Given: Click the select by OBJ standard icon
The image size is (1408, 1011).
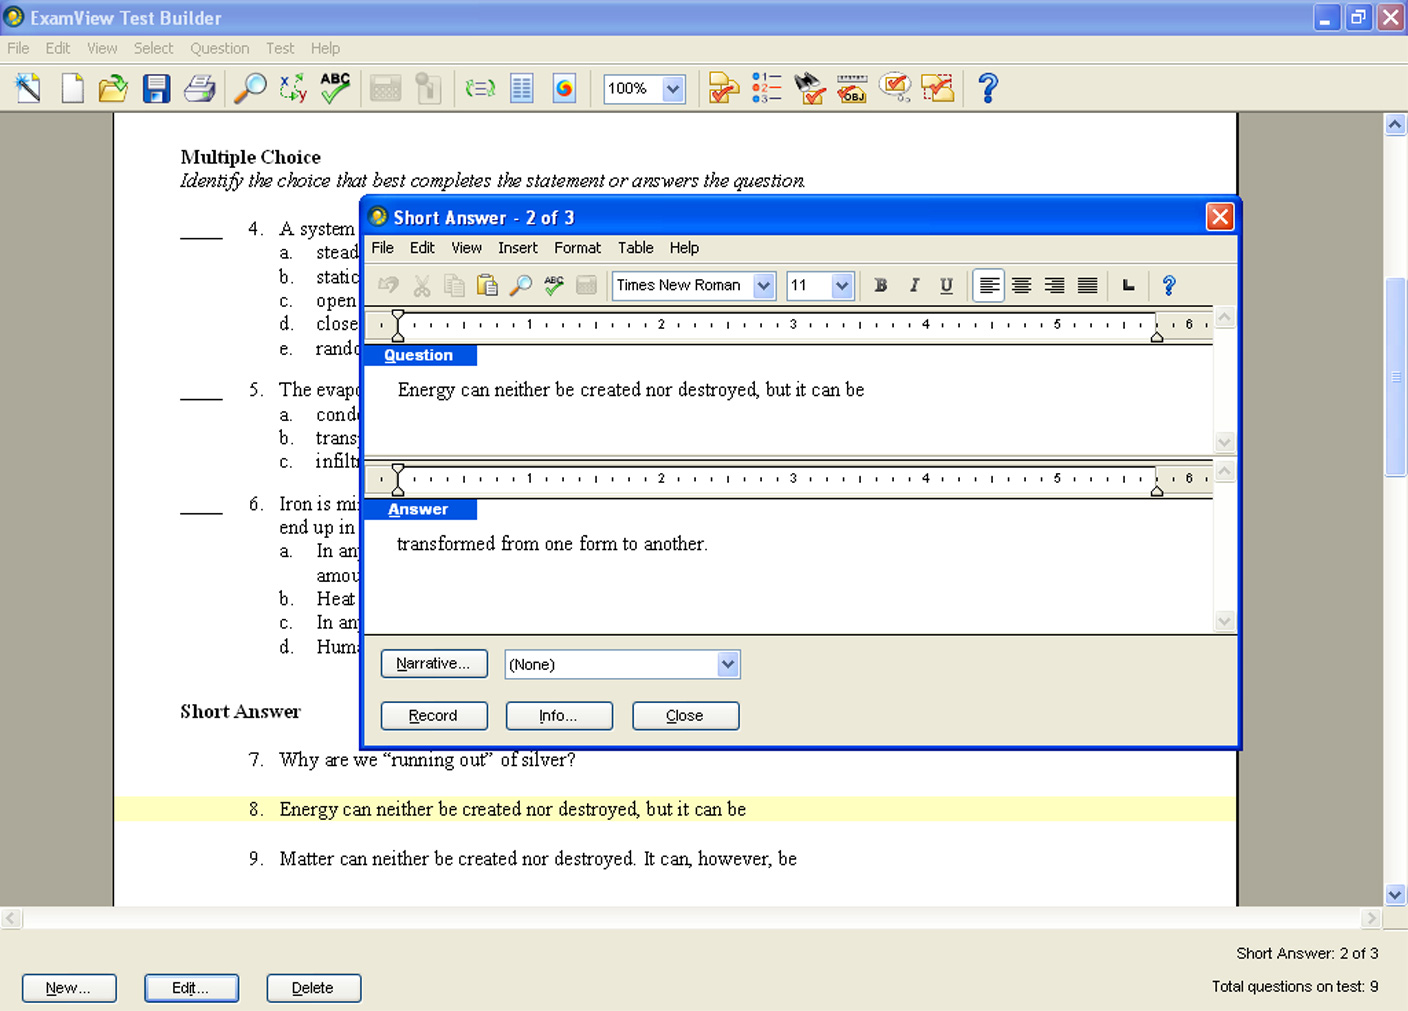Looking at the screenshot, I should click(852, 88).
